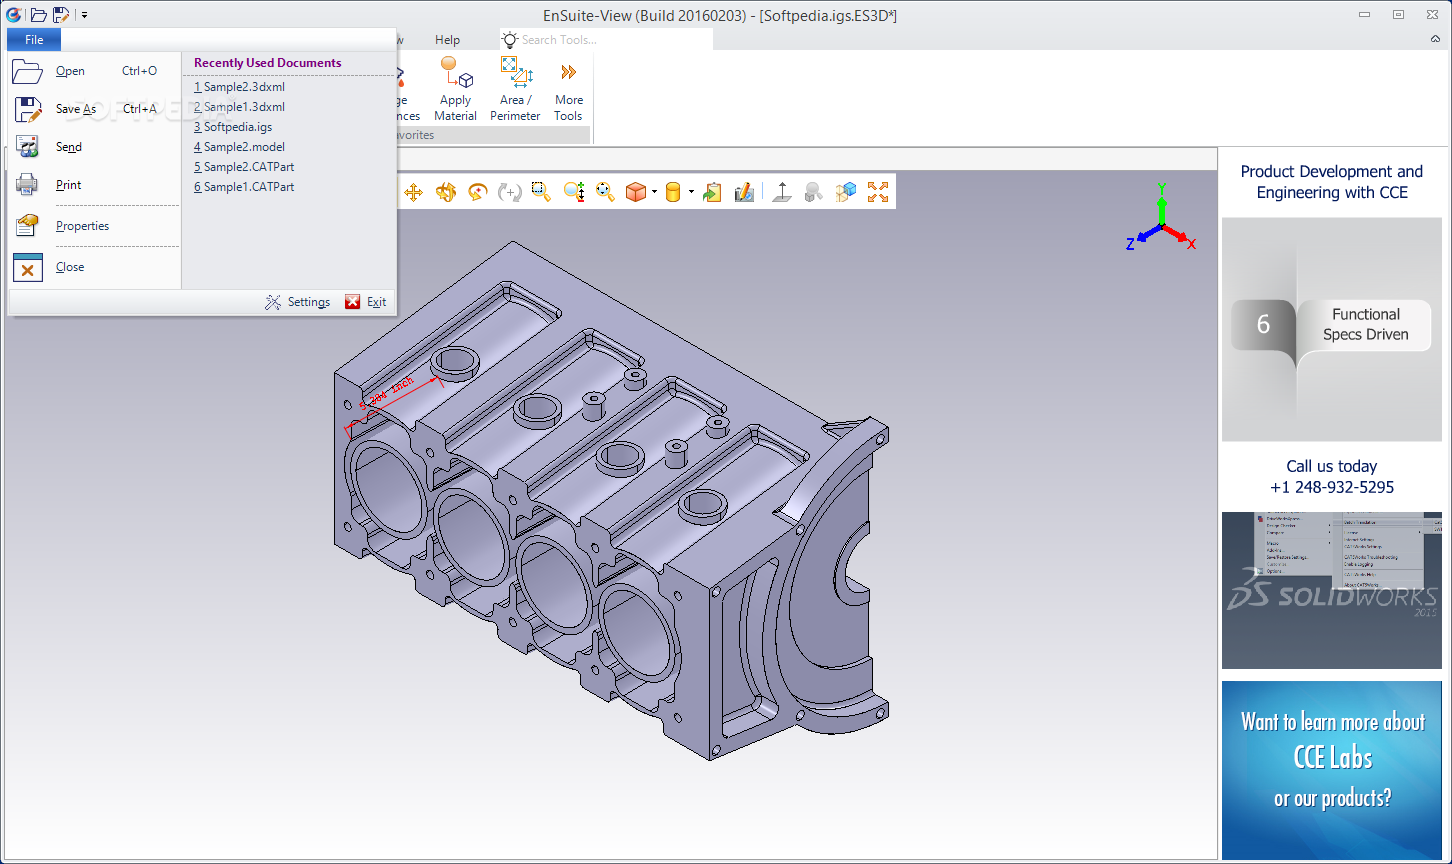Viewport: 1452px width, 864px height.
Task: Click the red cube view orientation icon
Action: coord(636,192)
